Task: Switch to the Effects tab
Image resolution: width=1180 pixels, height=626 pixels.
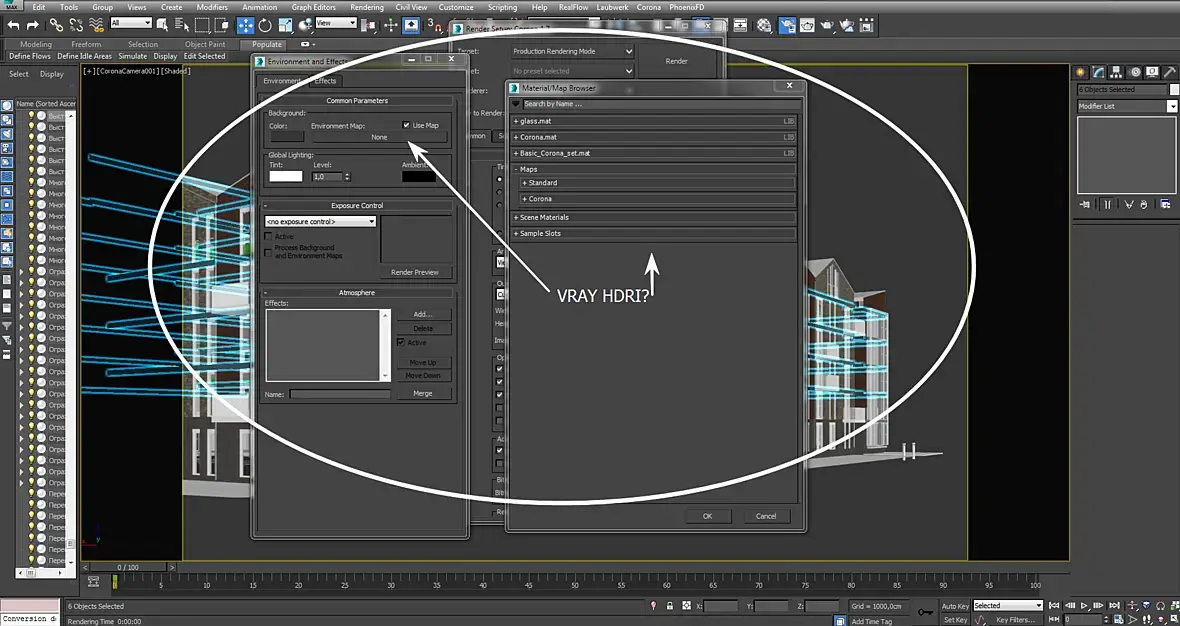Action: click(x=325, y=81)
